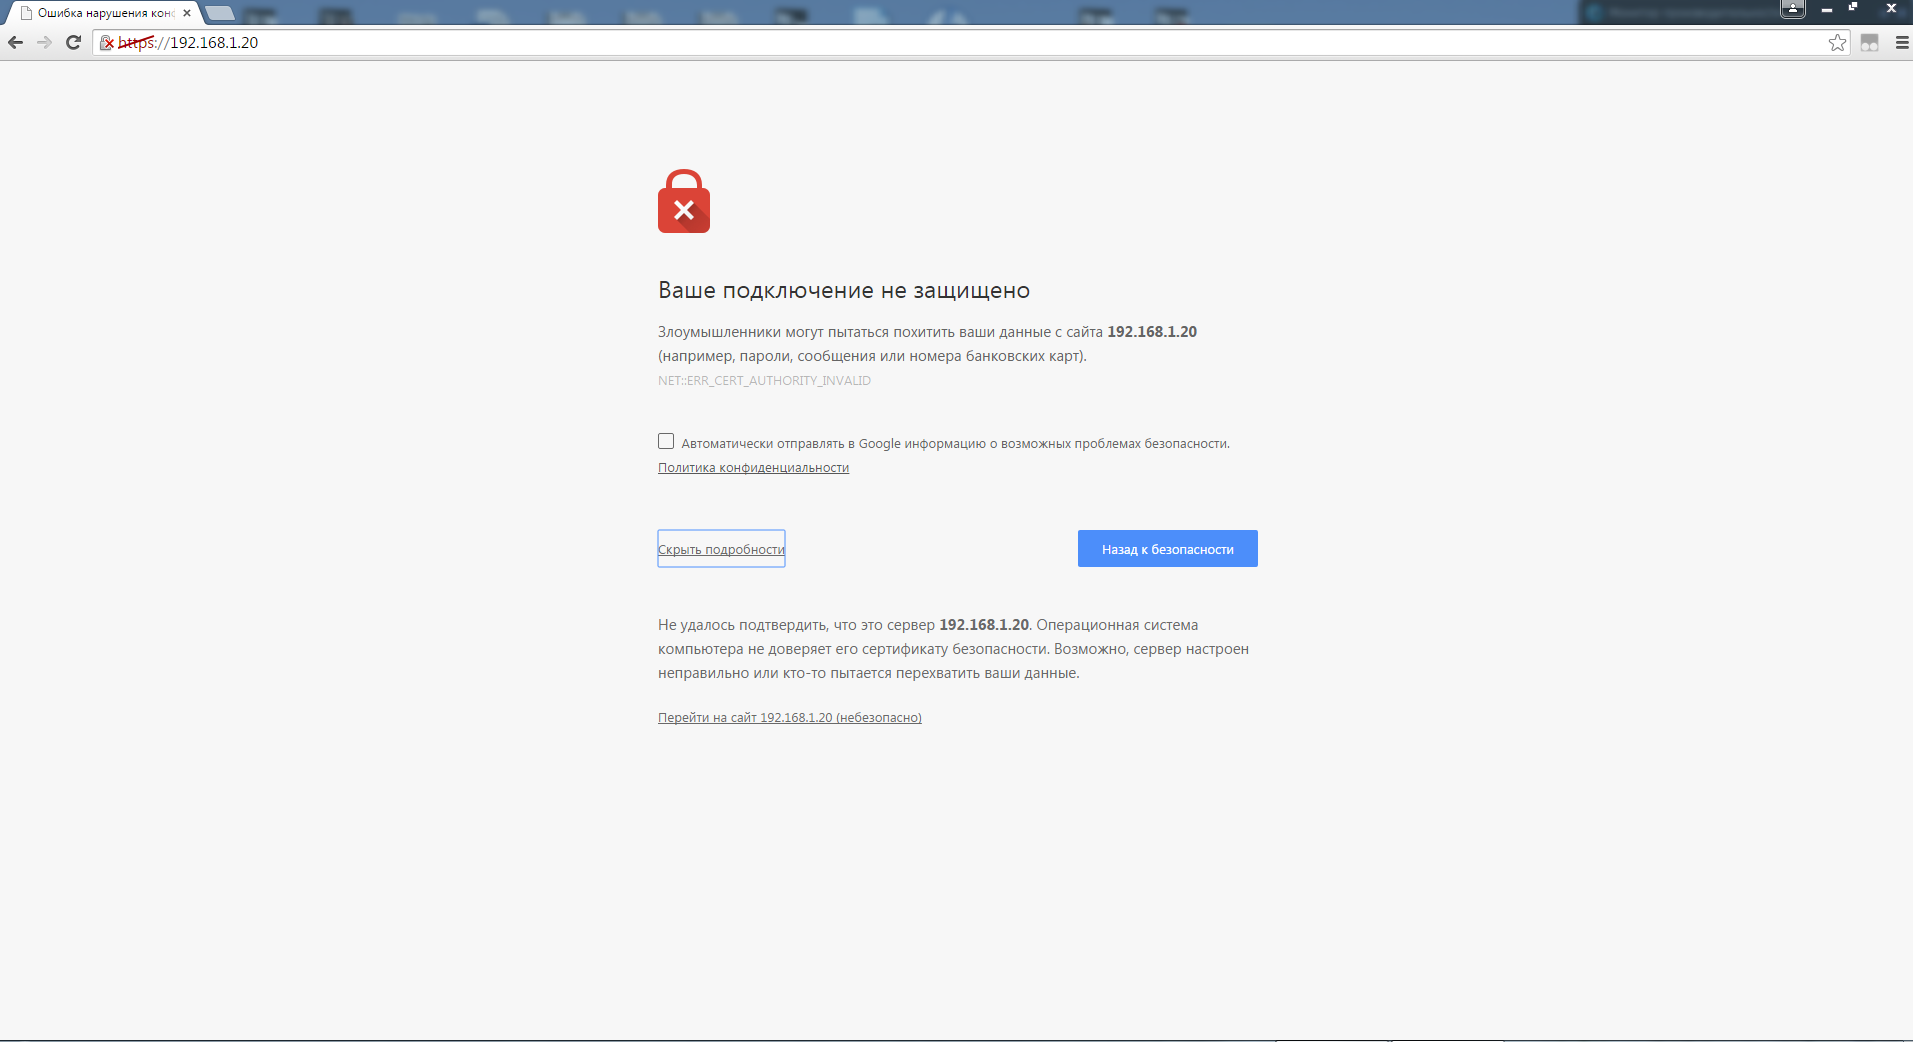Restore down the browser window
Image resolution: width=1913 pixels, height=1042 pixels.
tap(1853, 8)
